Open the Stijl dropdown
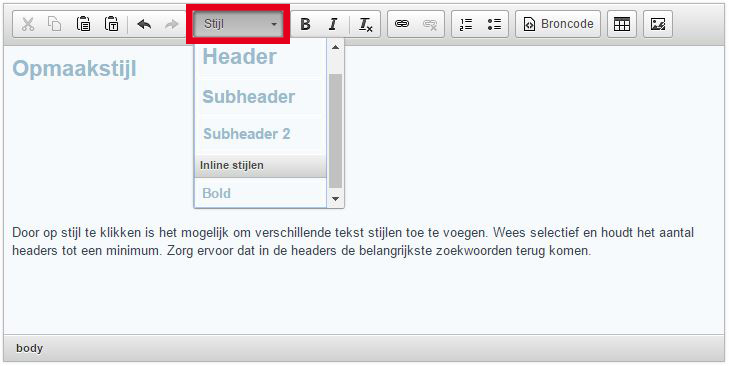The image size is (729, 366). (x=238, y=24)
